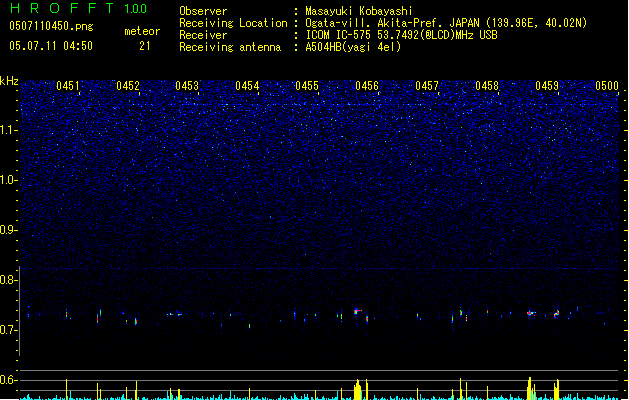Click the 0456 time marker
The image size is (629, 400).
pos(367,86)
